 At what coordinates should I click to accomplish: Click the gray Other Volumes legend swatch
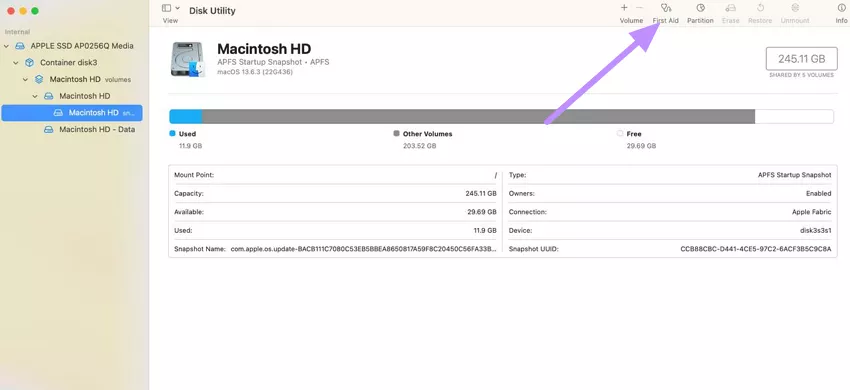tap(396, 133)
